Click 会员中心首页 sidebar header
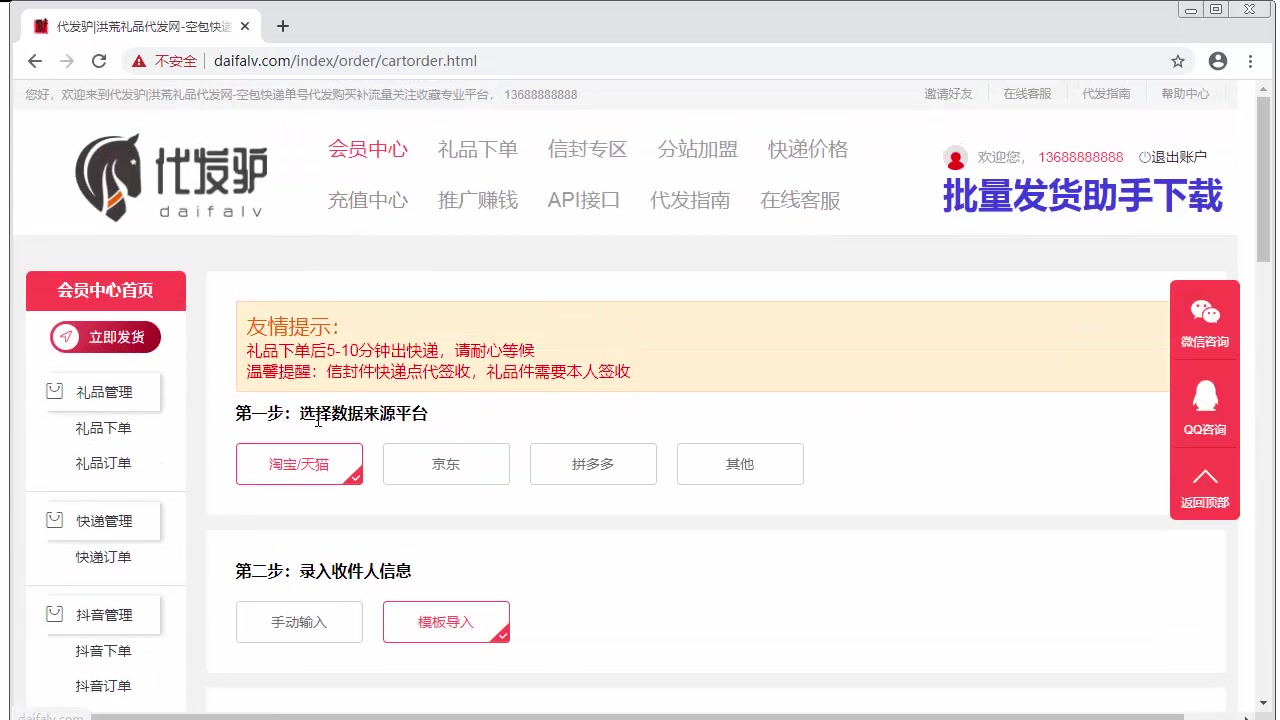 click(106, 290)
